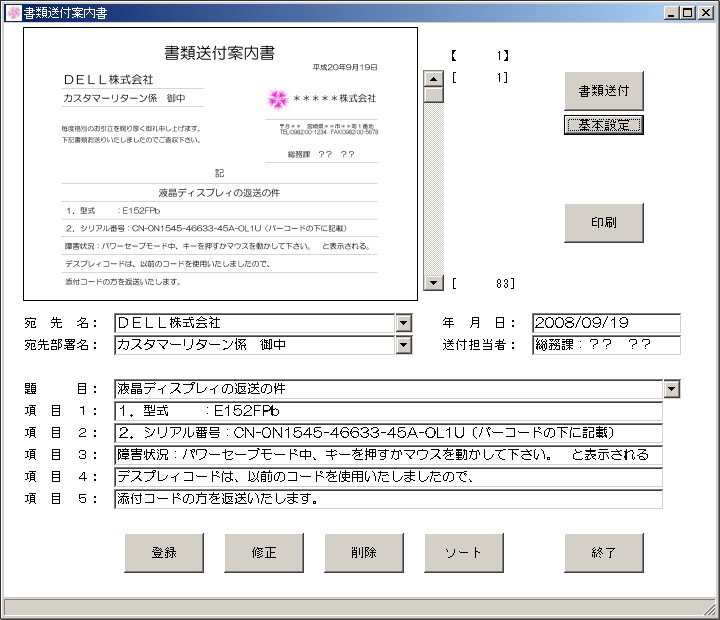Viewport: 720px width, 620px height.
Task: Expand the 宛先名 dropdown arrow
Action: [x=403, y=323]
